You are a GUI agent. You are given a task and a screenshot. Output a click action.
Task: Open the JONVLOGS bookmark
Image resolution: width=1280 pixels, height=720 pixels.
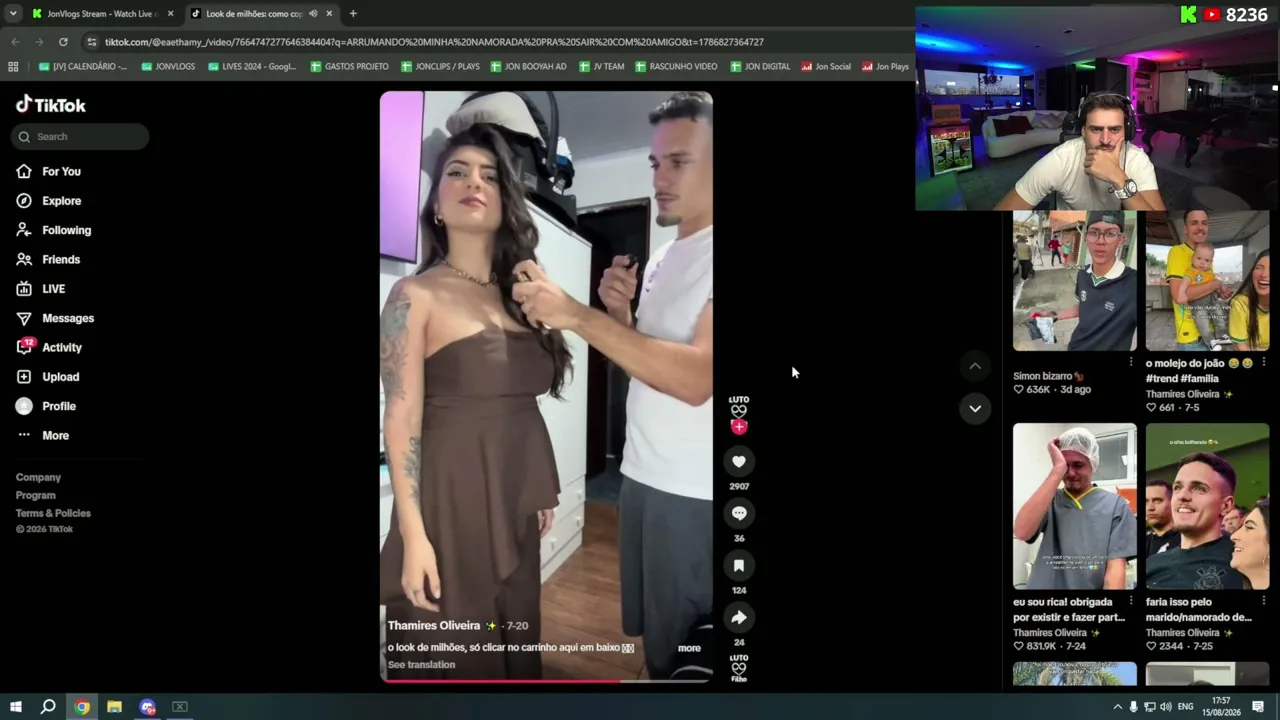[169, 67]
